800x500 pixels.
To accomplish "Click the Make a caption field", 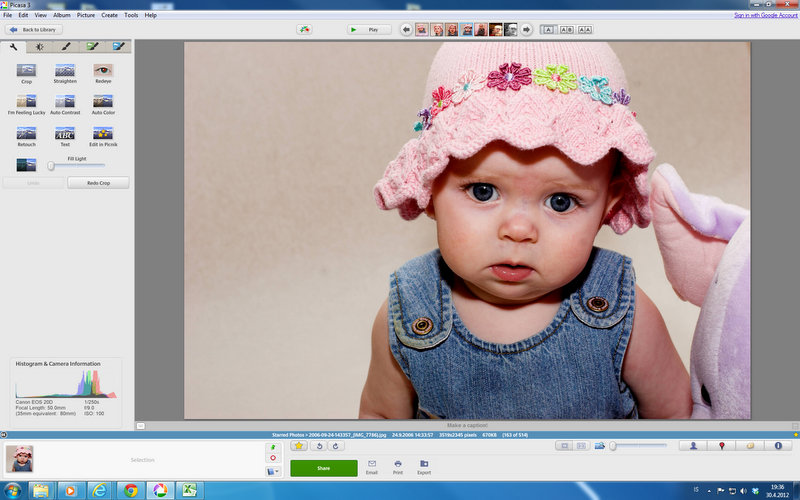I will (x=467, y=425).
